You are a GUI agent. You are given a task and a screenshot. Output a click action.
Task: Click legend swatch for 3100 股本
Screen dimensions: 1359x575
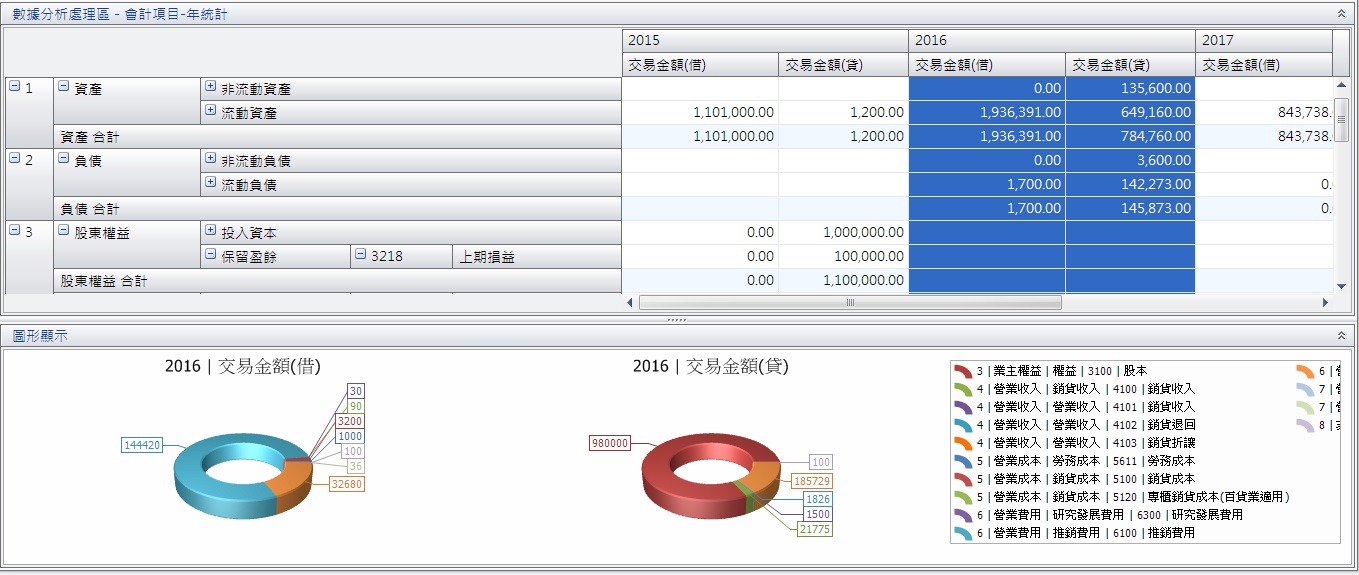click(x=963, y=371)
